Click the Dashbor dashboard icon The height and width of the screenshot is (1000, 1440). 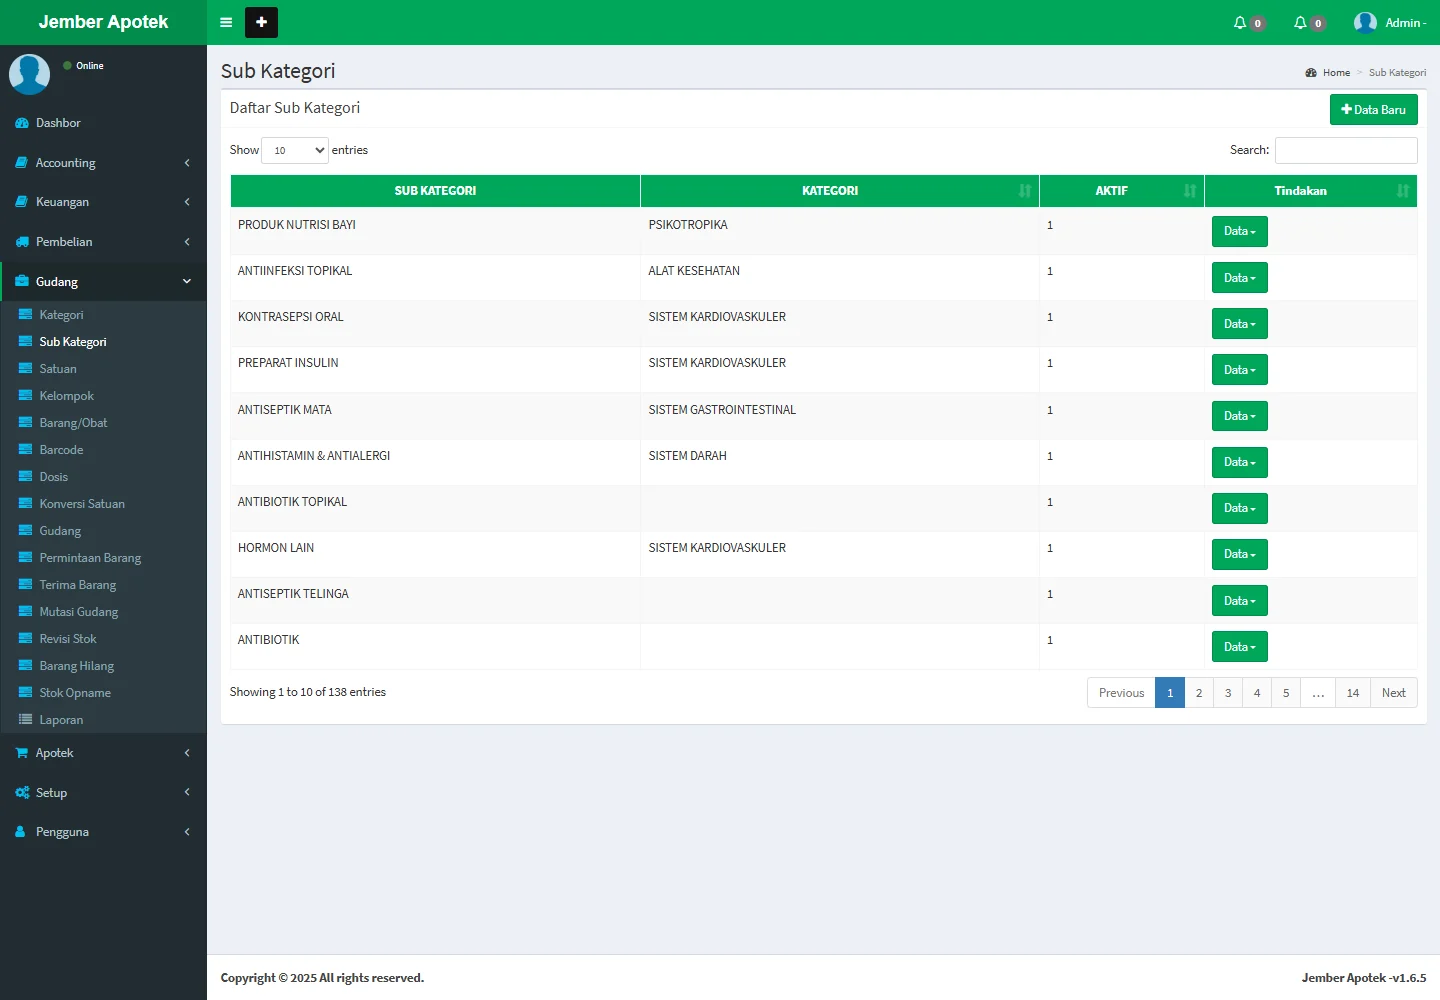coord(22,123)
